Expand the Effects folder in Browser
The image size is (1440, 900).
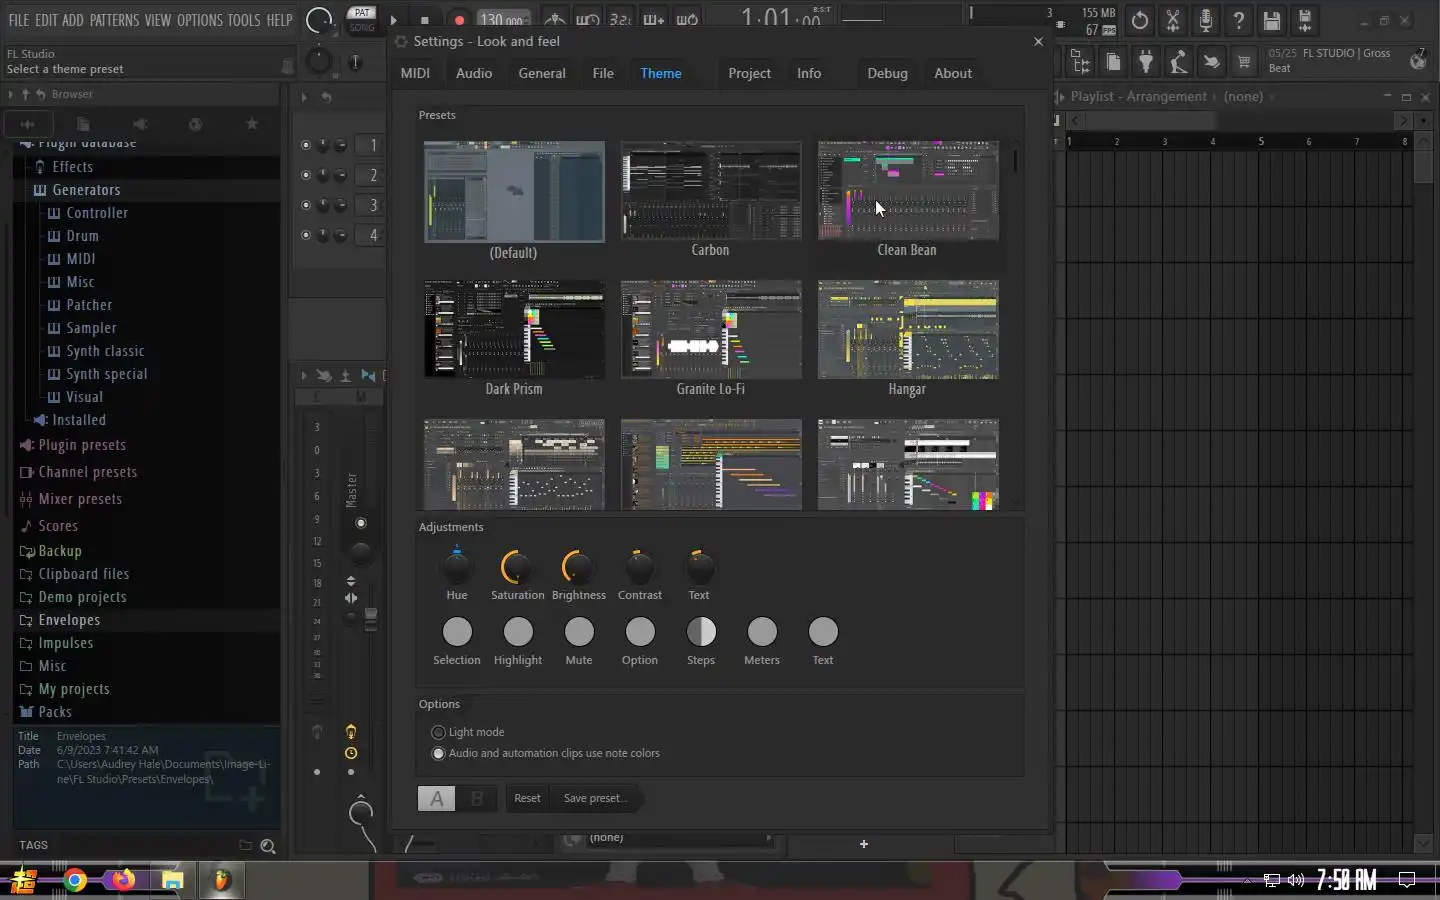72,167
